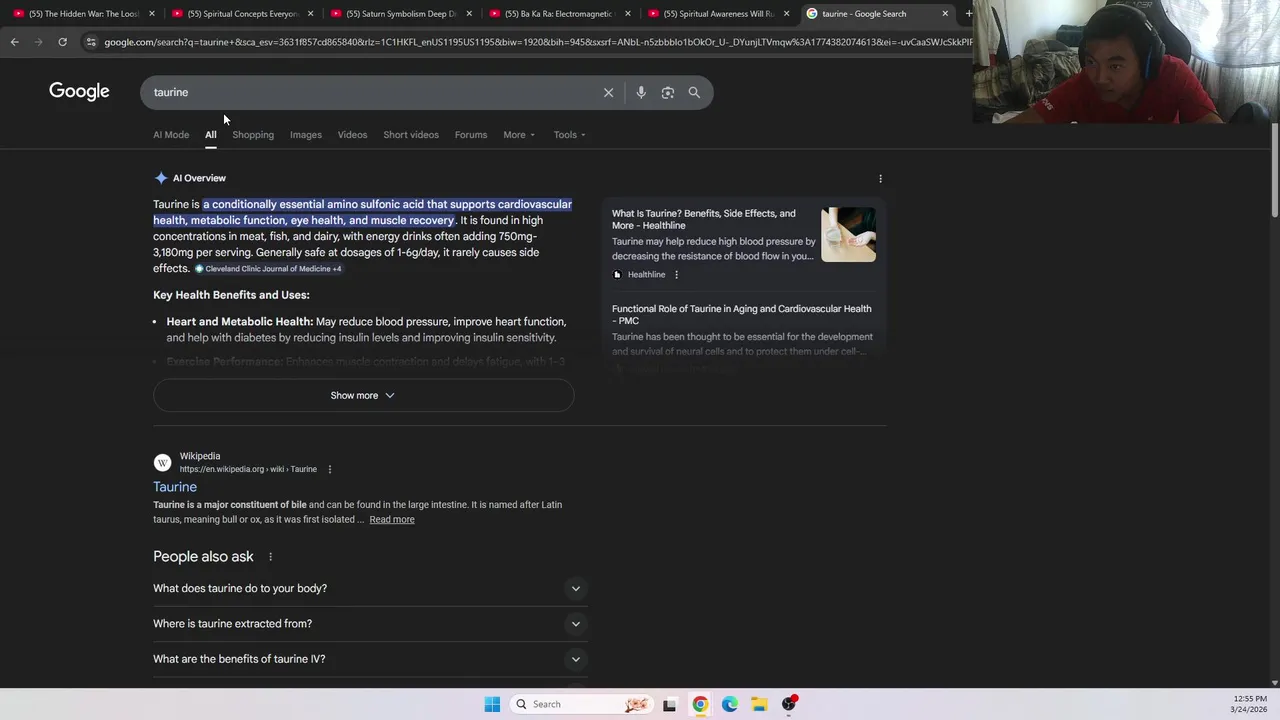Switch to AI Mode tab

(x=171, y=134)
